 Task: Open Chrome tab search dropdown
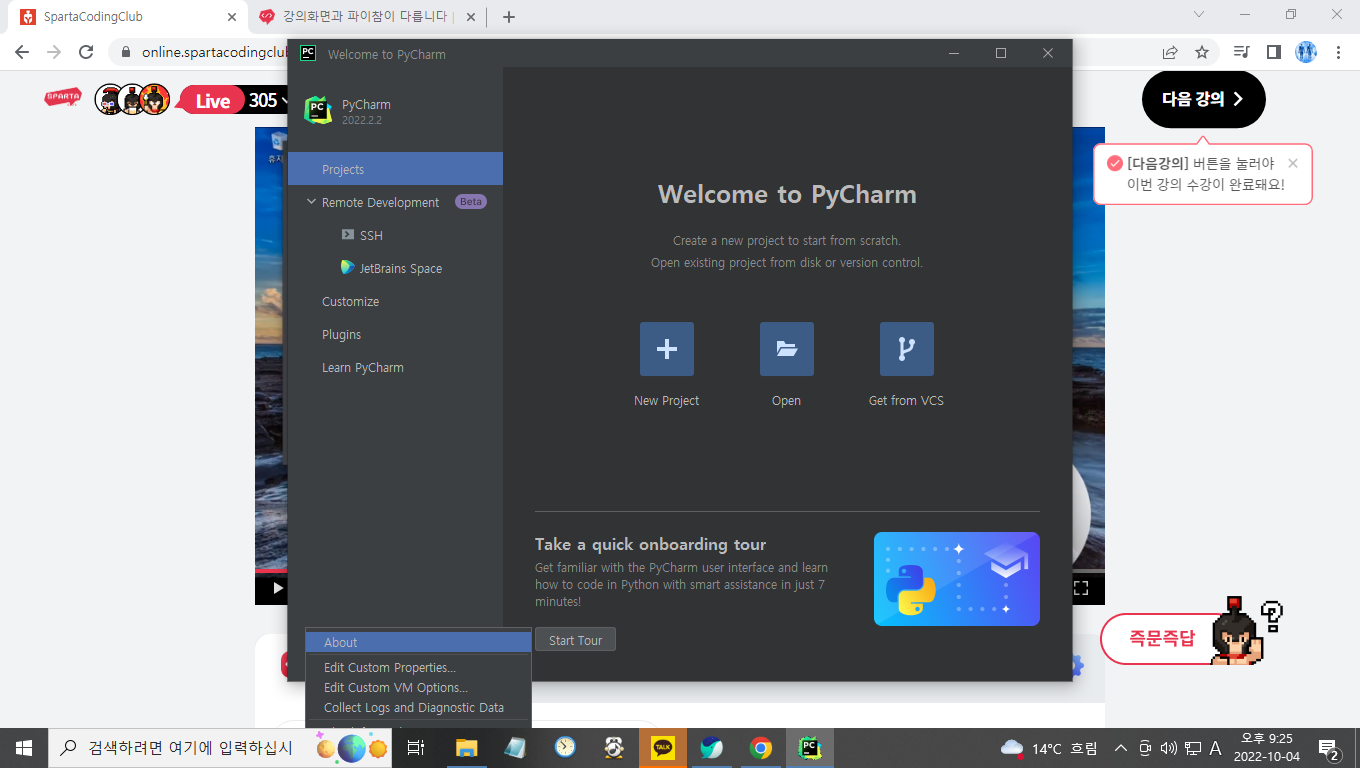(1200, 14)
